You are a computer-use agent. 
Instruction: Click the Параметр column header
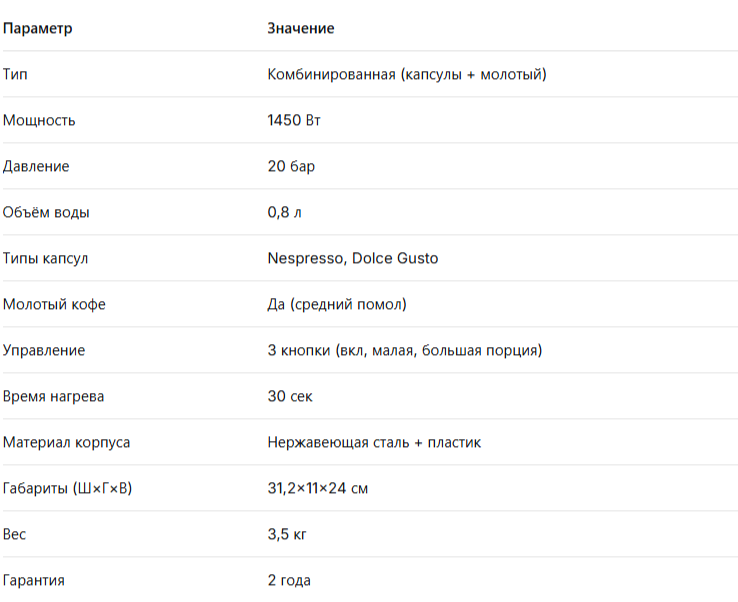(x=38, y=28)
